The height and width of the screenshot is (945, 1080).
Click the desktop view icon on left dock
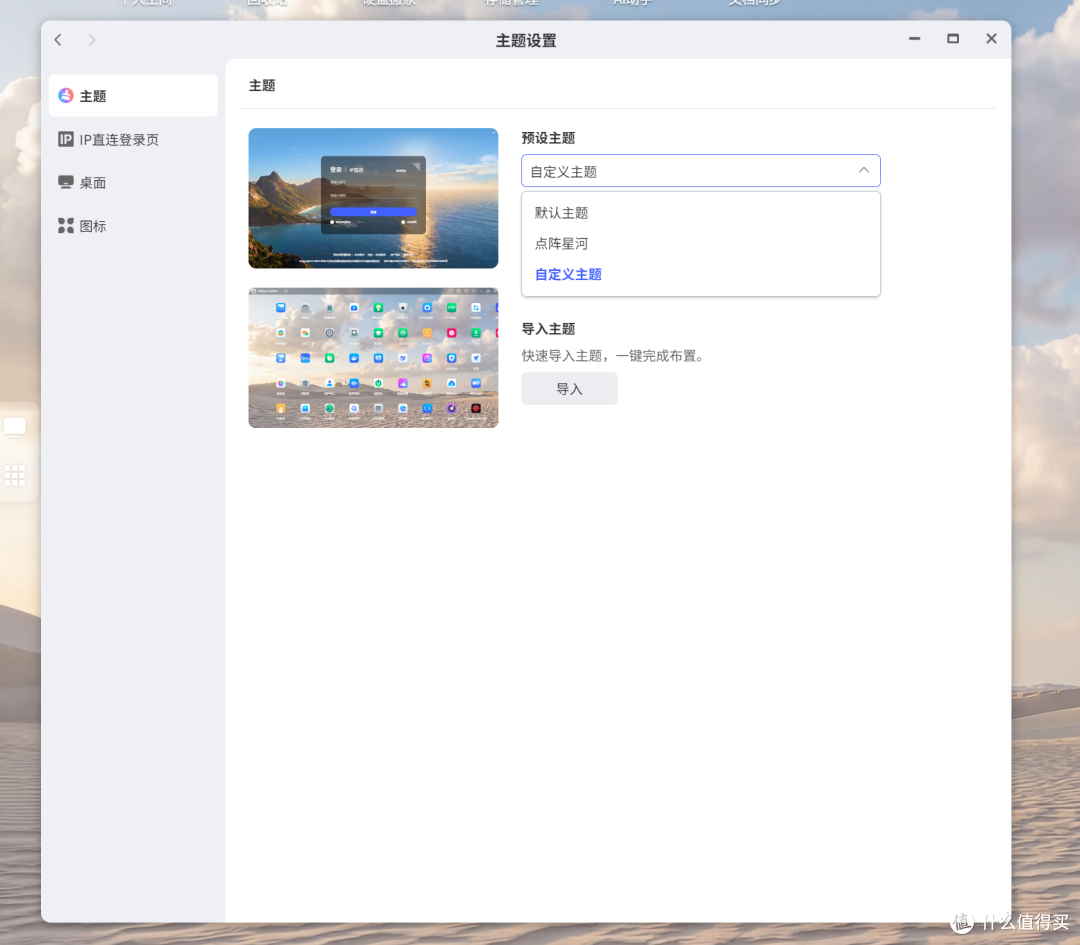tap(15, 427)
